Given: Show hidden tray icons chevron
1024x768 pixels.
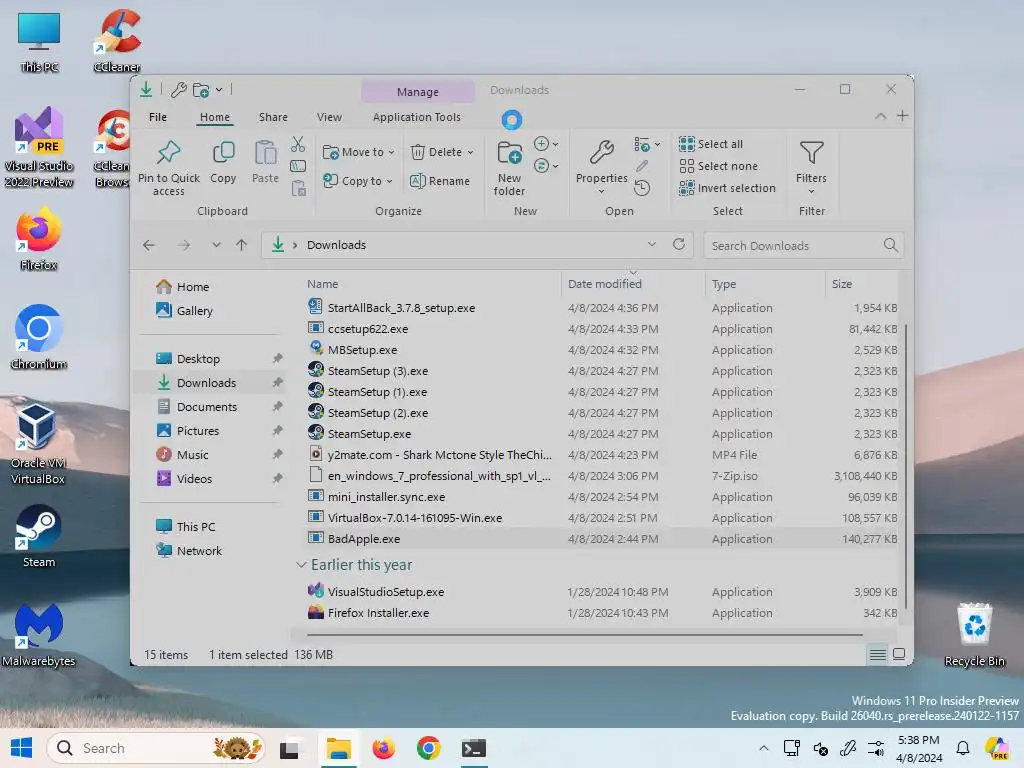Looking at the screenshot, I should pyautogui.click(x=763, y=748).
